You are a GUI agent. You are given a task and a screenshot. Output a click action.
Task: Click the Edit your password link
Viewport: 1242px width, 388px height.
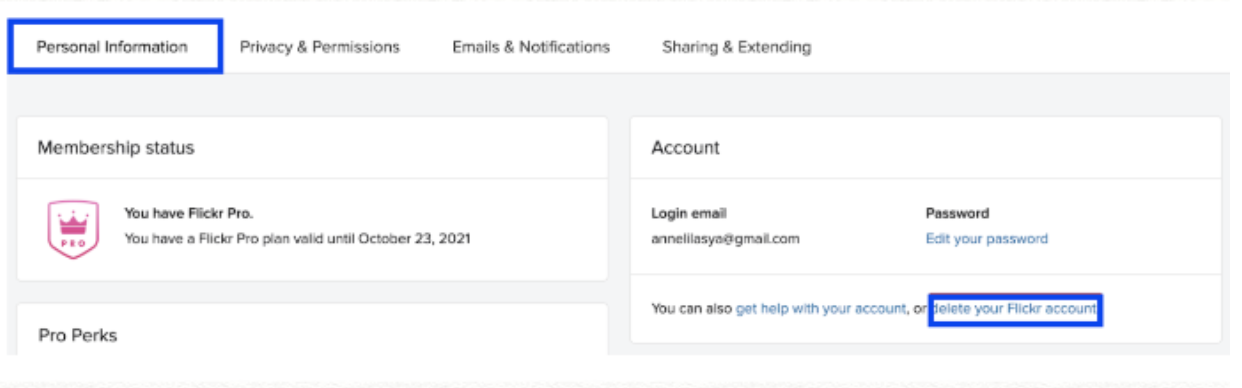point(987,239)
